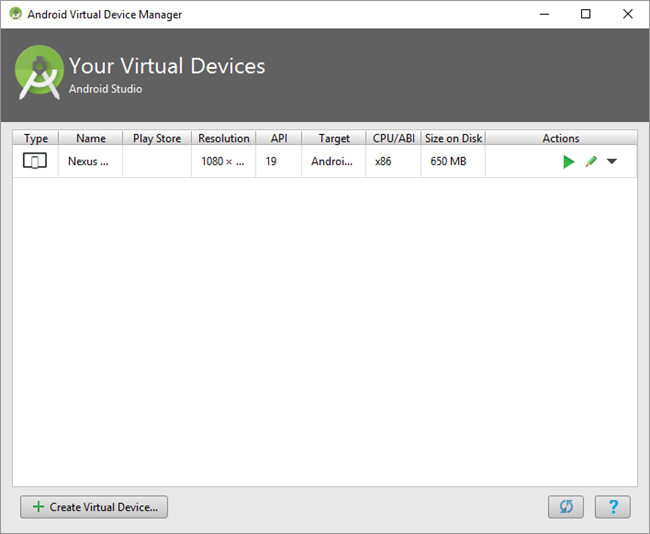The width and height of the screenshot is (650, 534).
Task: Select the API value '19' cell
Action: point(279,161)
